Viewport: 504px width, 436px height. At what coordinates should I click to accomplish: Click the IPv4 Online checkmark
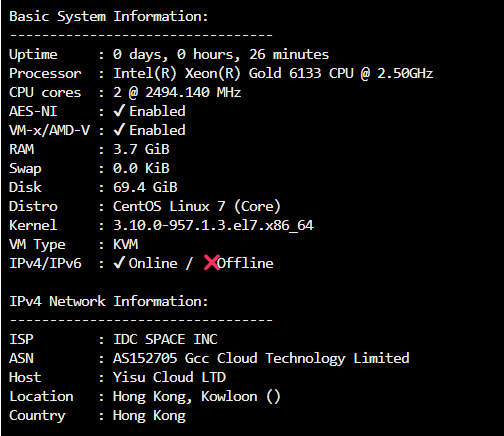coord(119,263)
